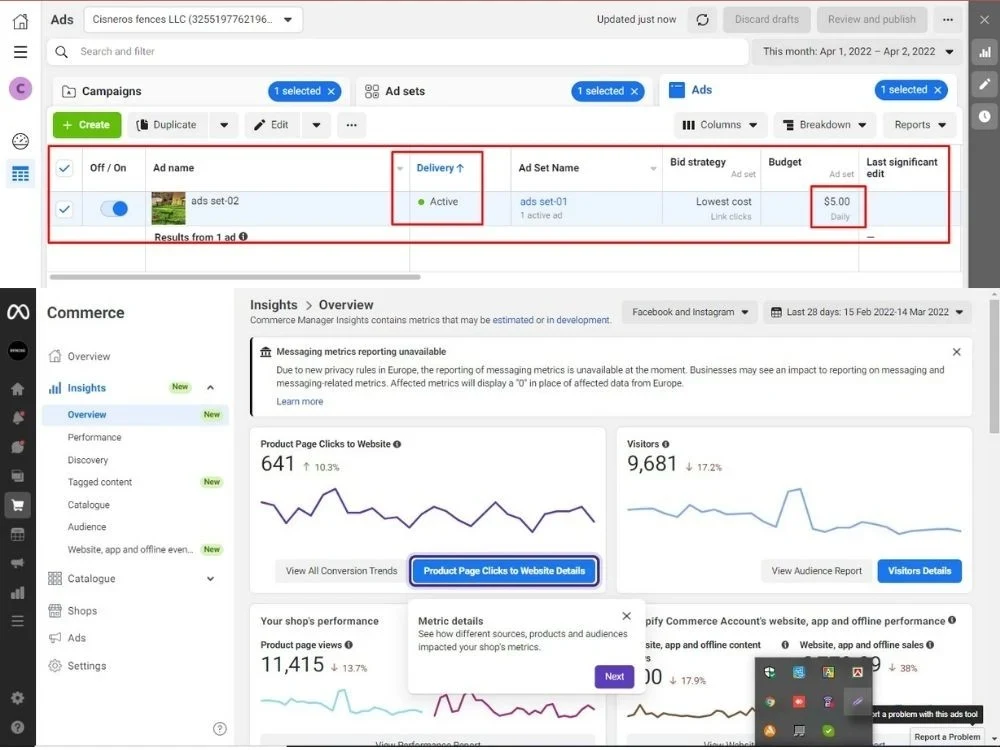Open the Discovery insights page
The height and width of the screenshot is (750, 1000).
[88, 460]
